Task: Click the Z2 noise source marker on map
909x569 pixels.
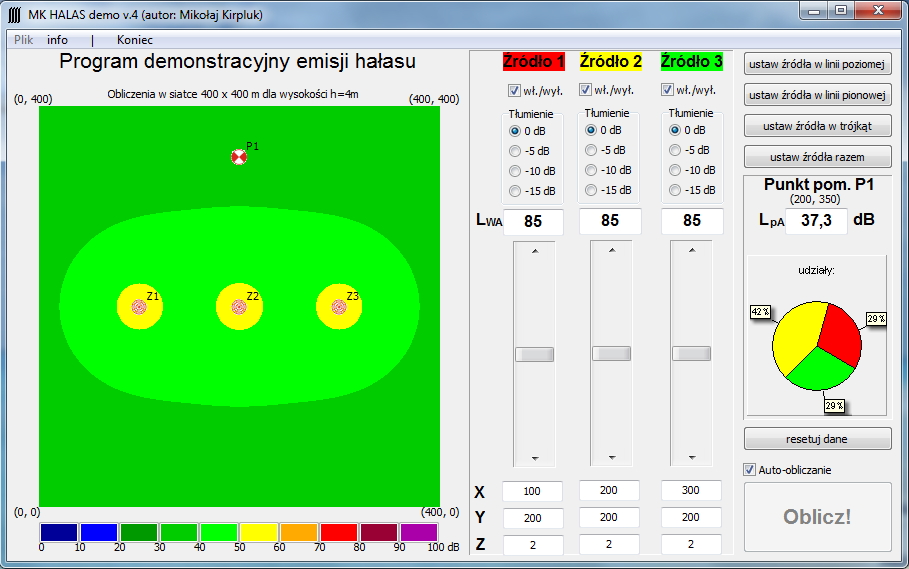Action: [239, 307]
